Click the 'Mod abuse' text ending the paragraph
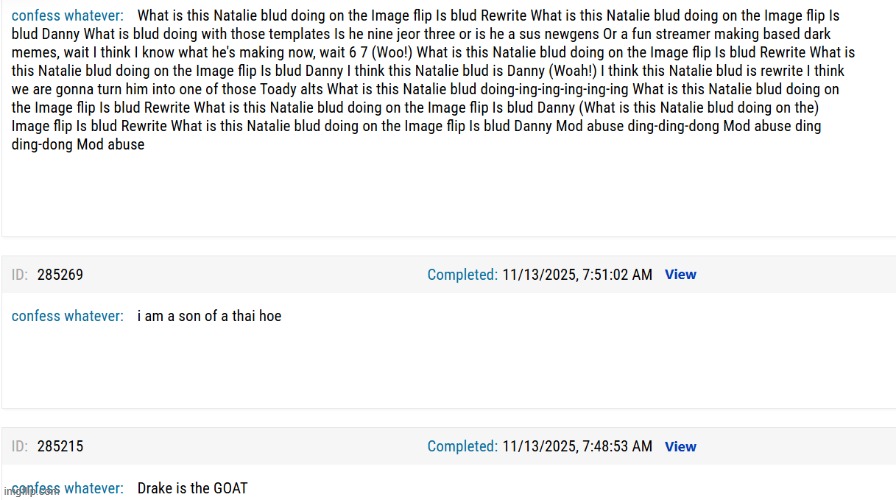Screen dimensions: 896x500 pos(111,144)
